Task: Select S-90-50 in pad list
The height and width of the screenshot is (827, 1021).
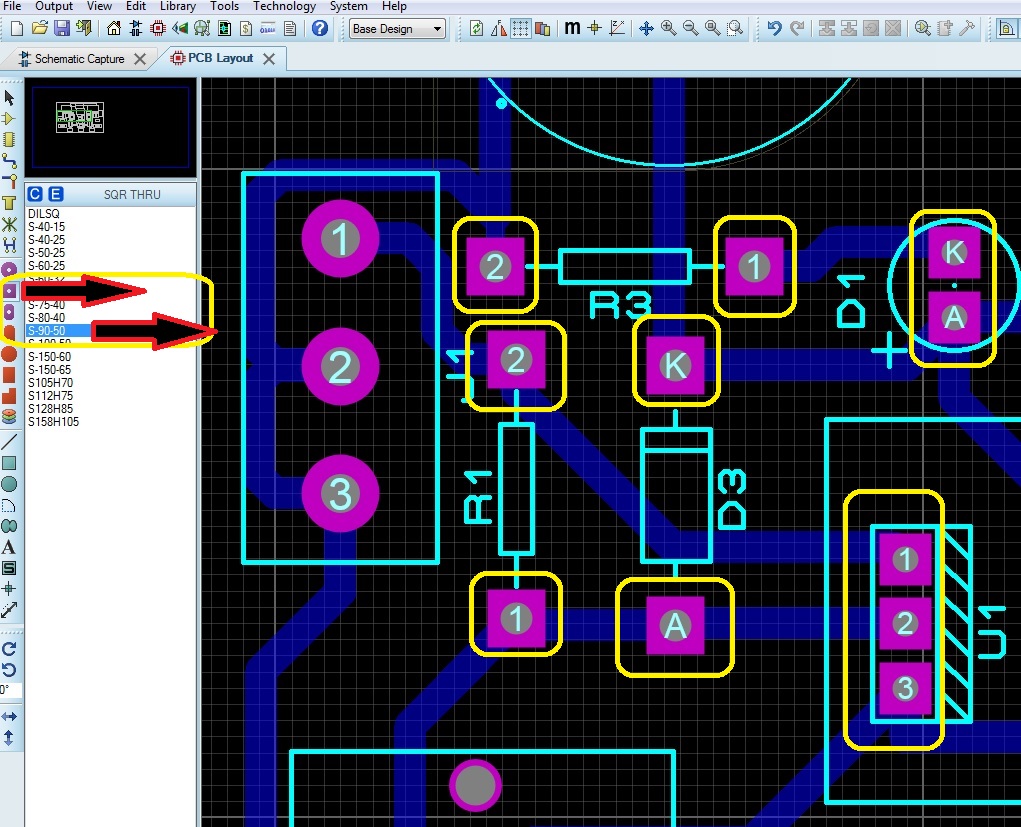Action: coord(59,331)
